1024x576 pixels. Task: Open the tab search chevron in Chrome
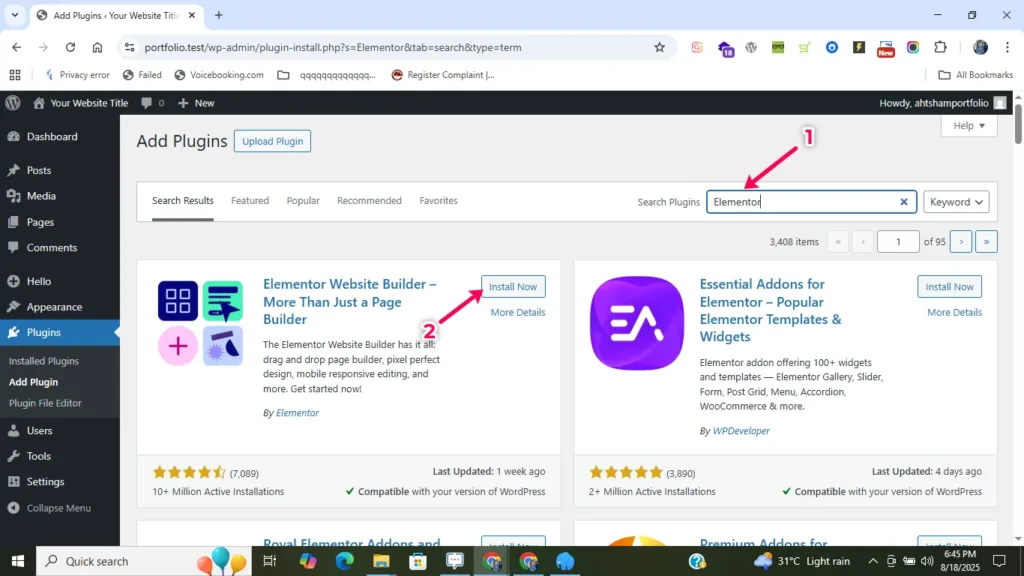pyautogui.click(x=14, y=15)
